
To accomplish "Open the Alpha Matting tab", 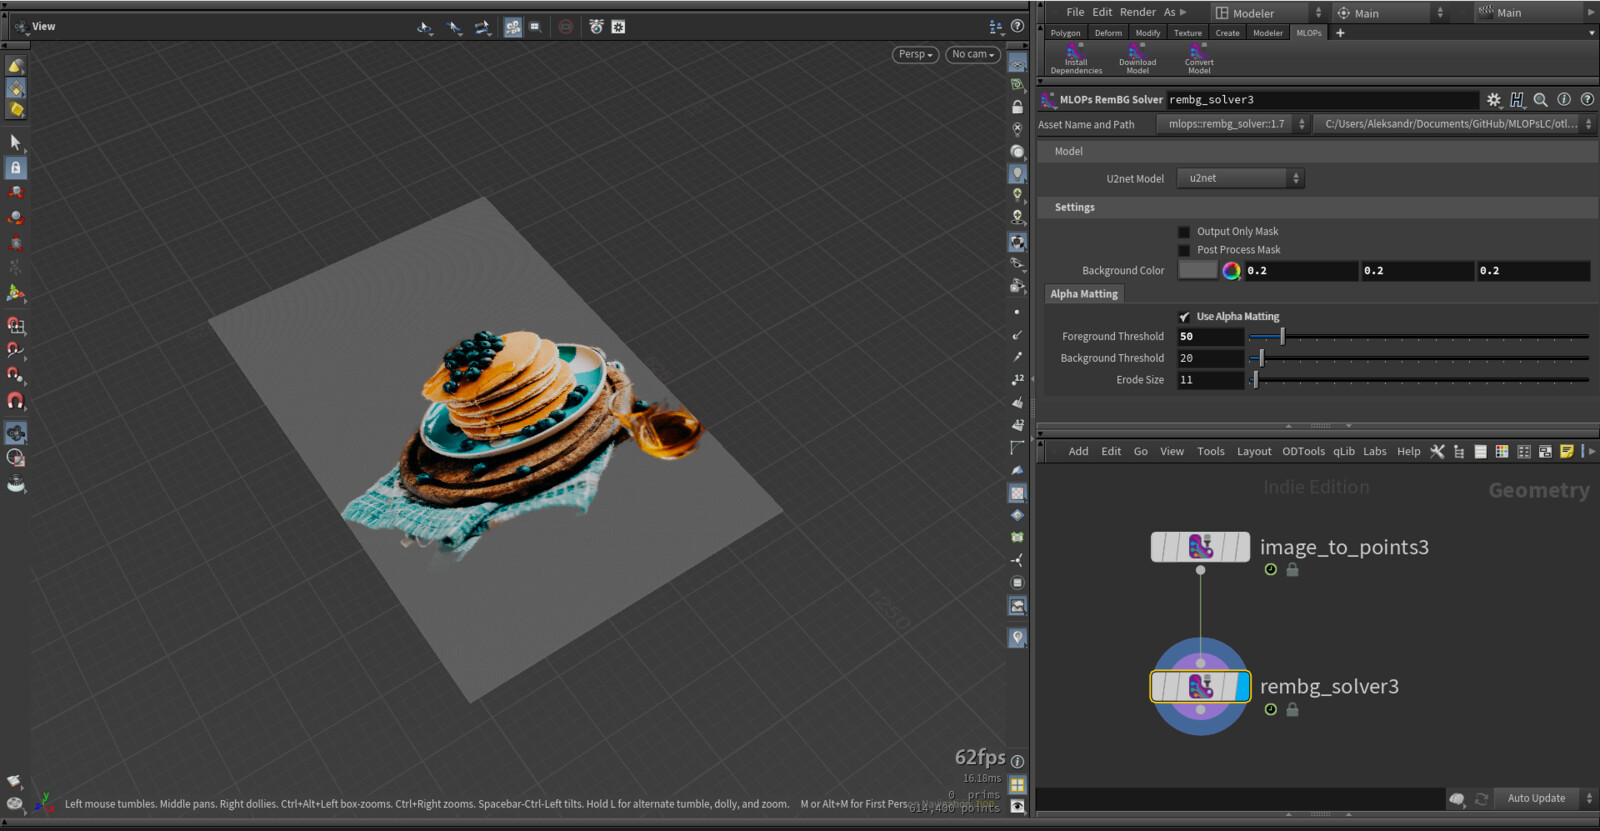I will (1084, 294).
